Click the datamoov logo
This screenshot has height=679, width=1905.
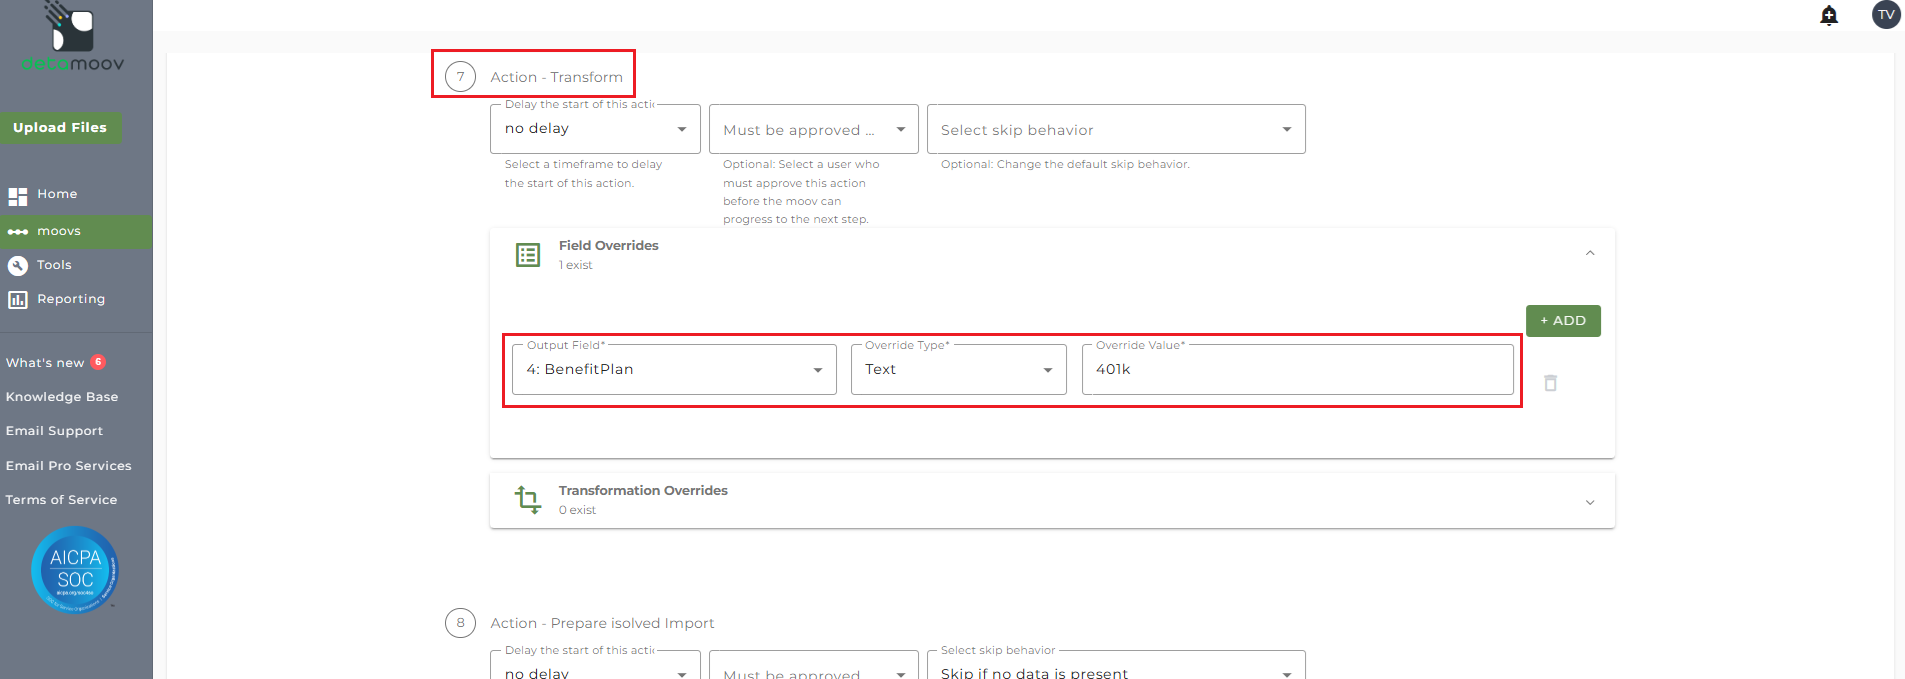coord(73,38)
